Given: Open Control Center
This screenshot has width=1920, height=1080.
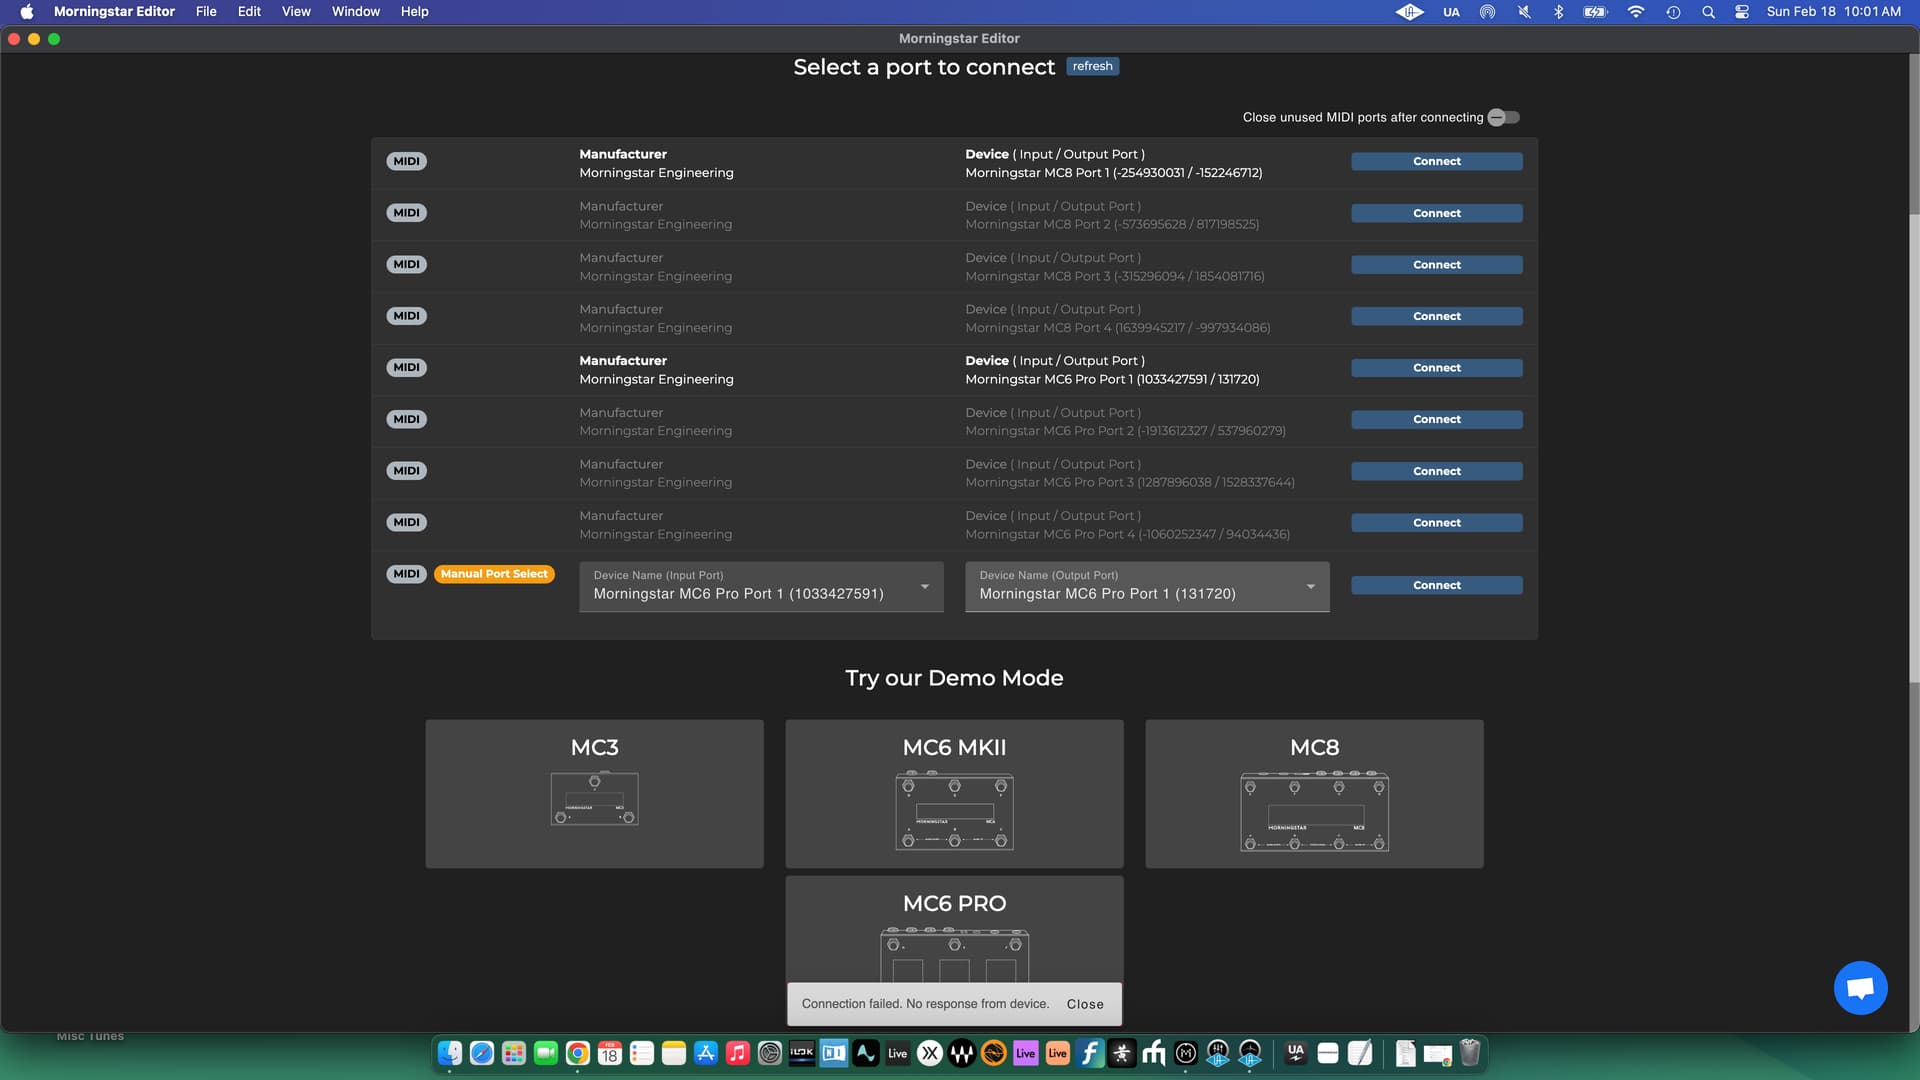Looking at the screenshot, I should click(1742, 12).
